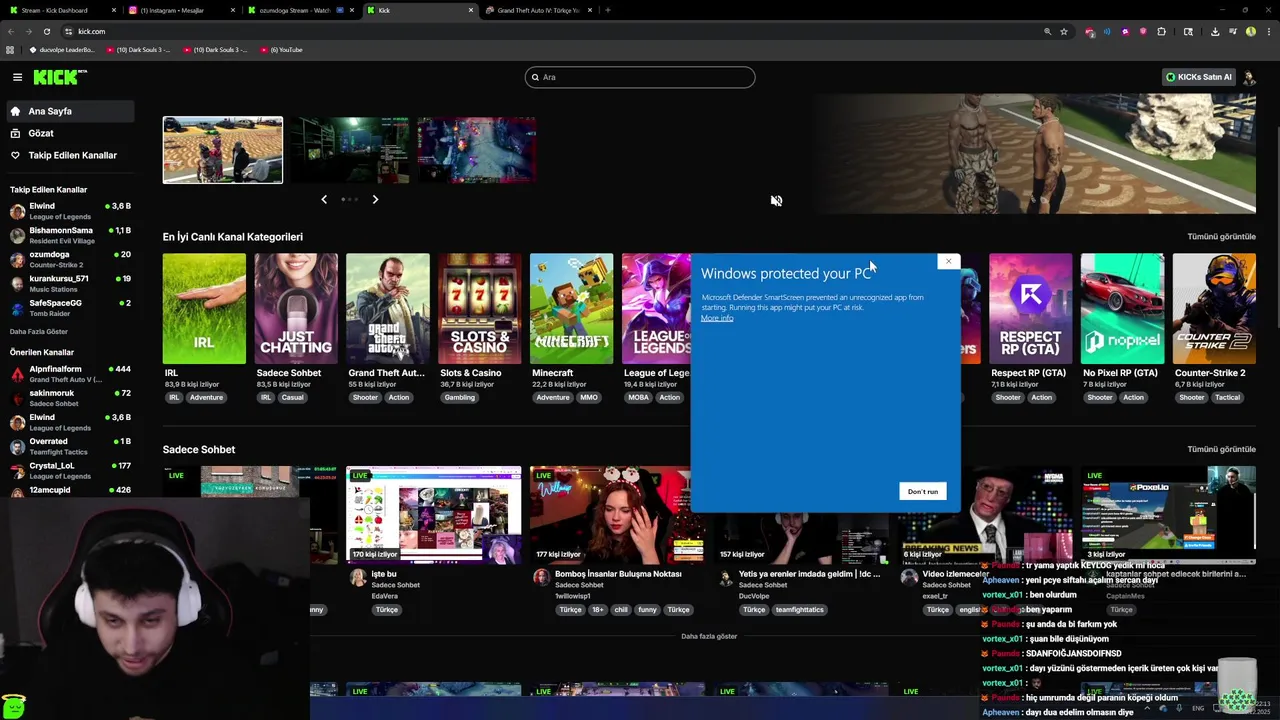Click Daha fazla göster below streams
The width and height of the screenshot is (1280, 720).
click(709, 636)
